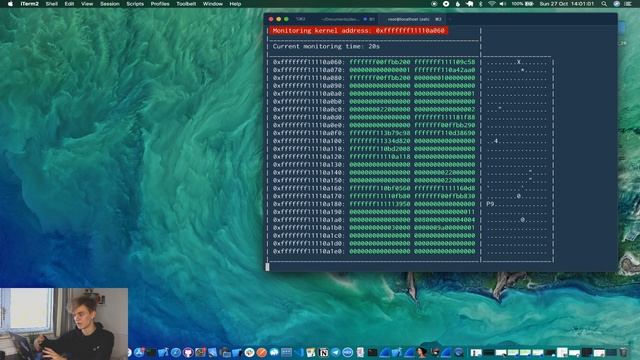Open the Edit menu
Viewport: 640px width, 360px height.
click(69, 4)
